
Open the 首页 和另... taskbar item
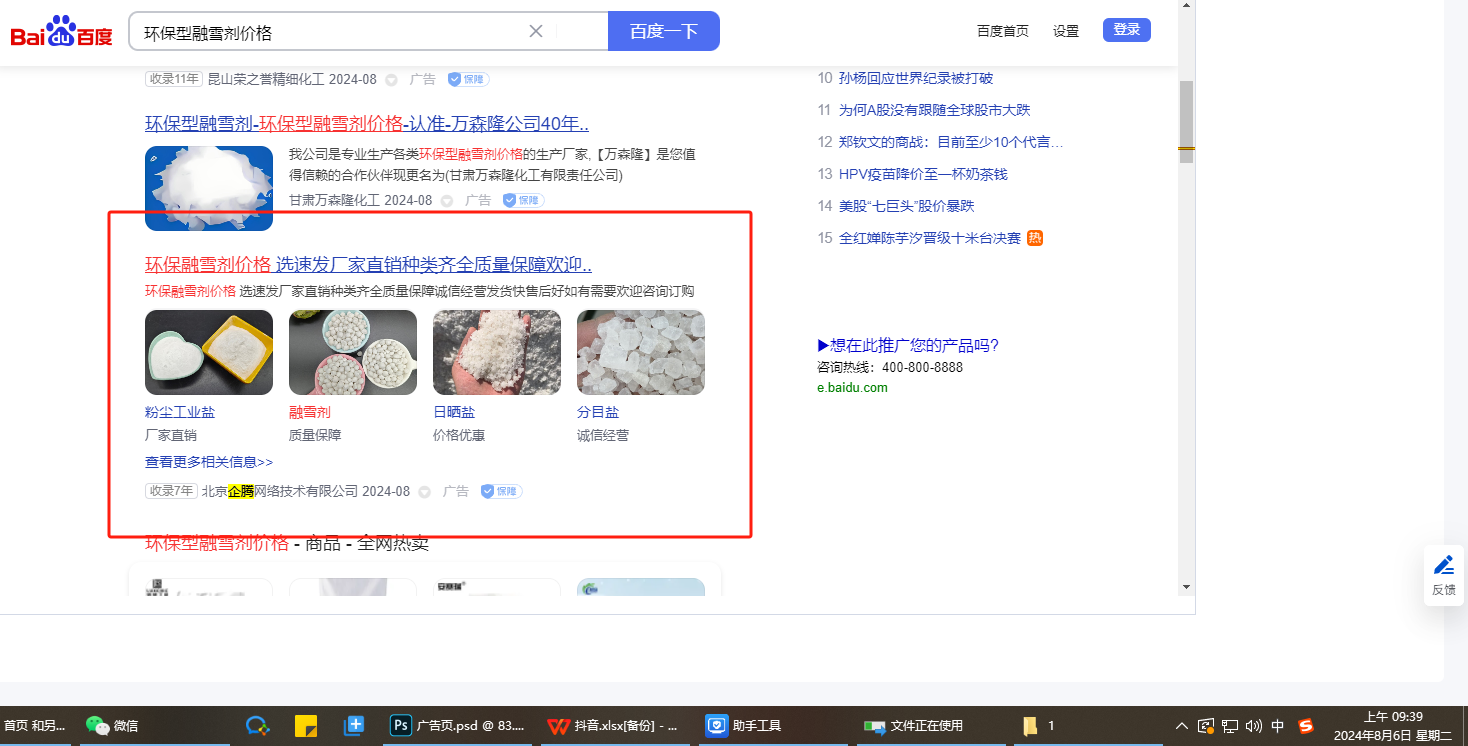34,726
